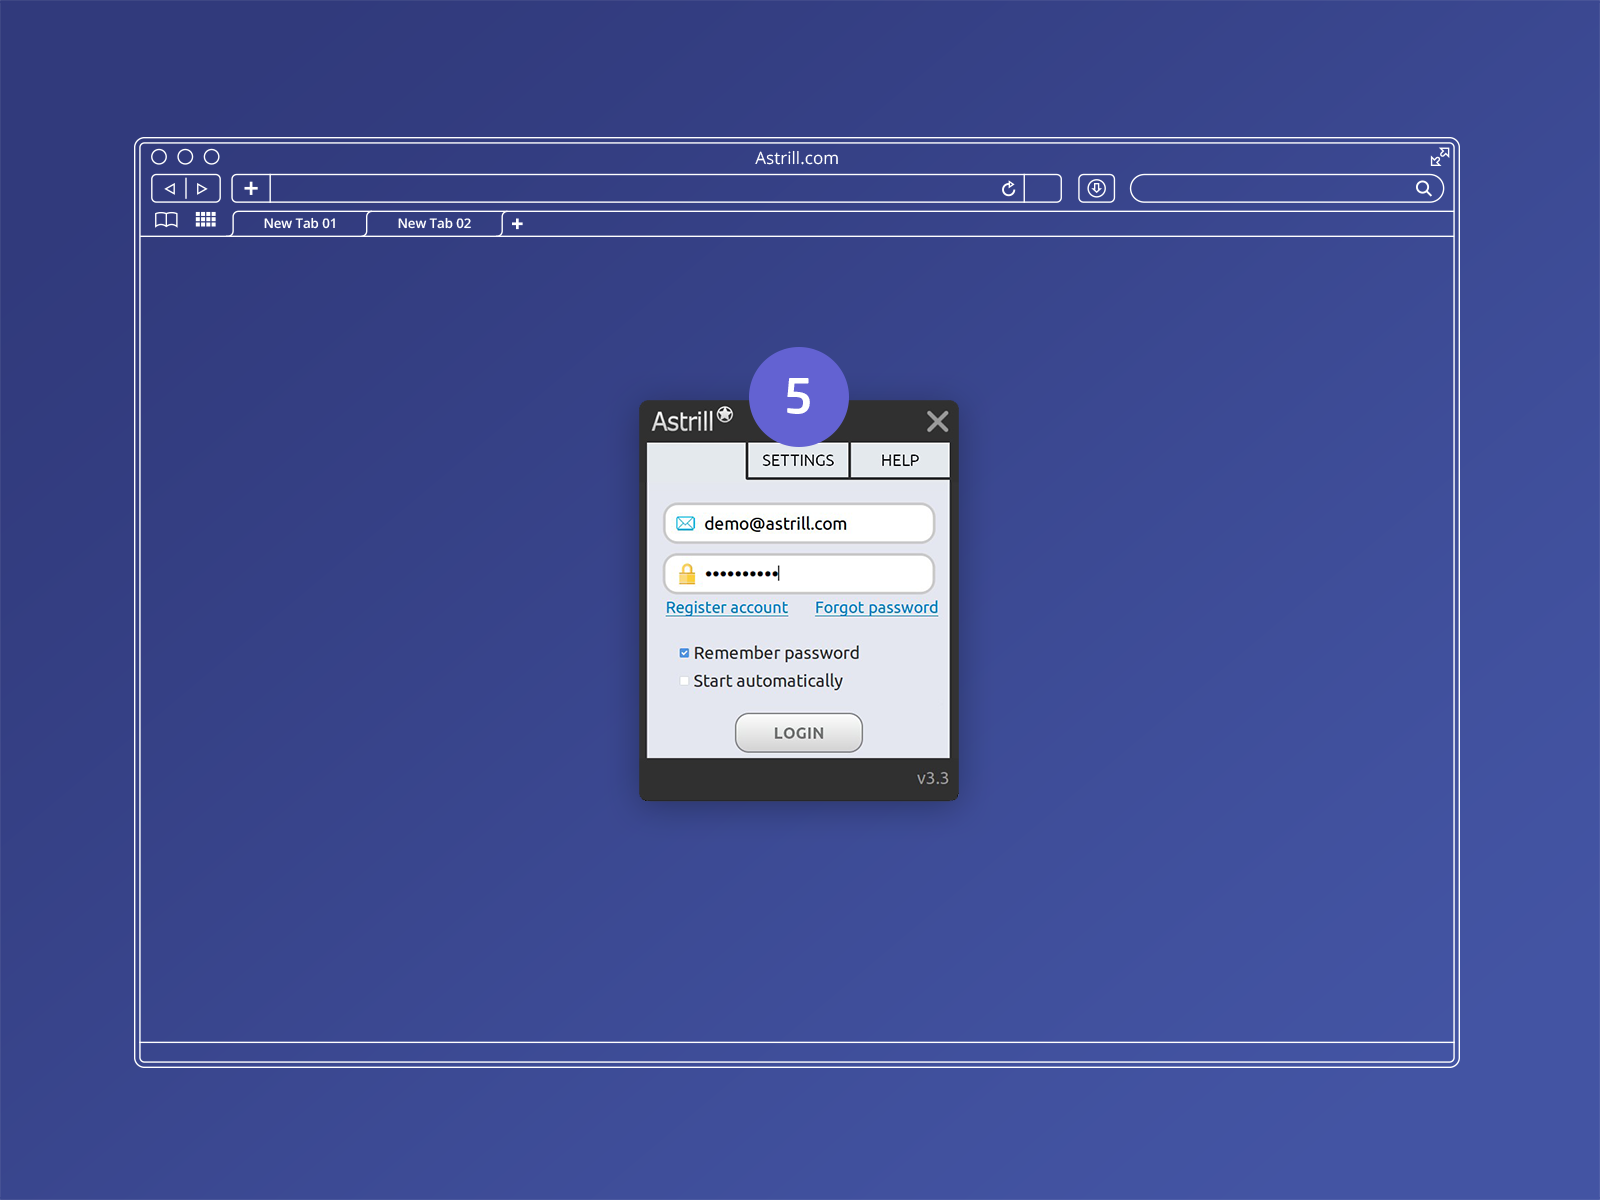Click into the password field

tap(799, 574)
